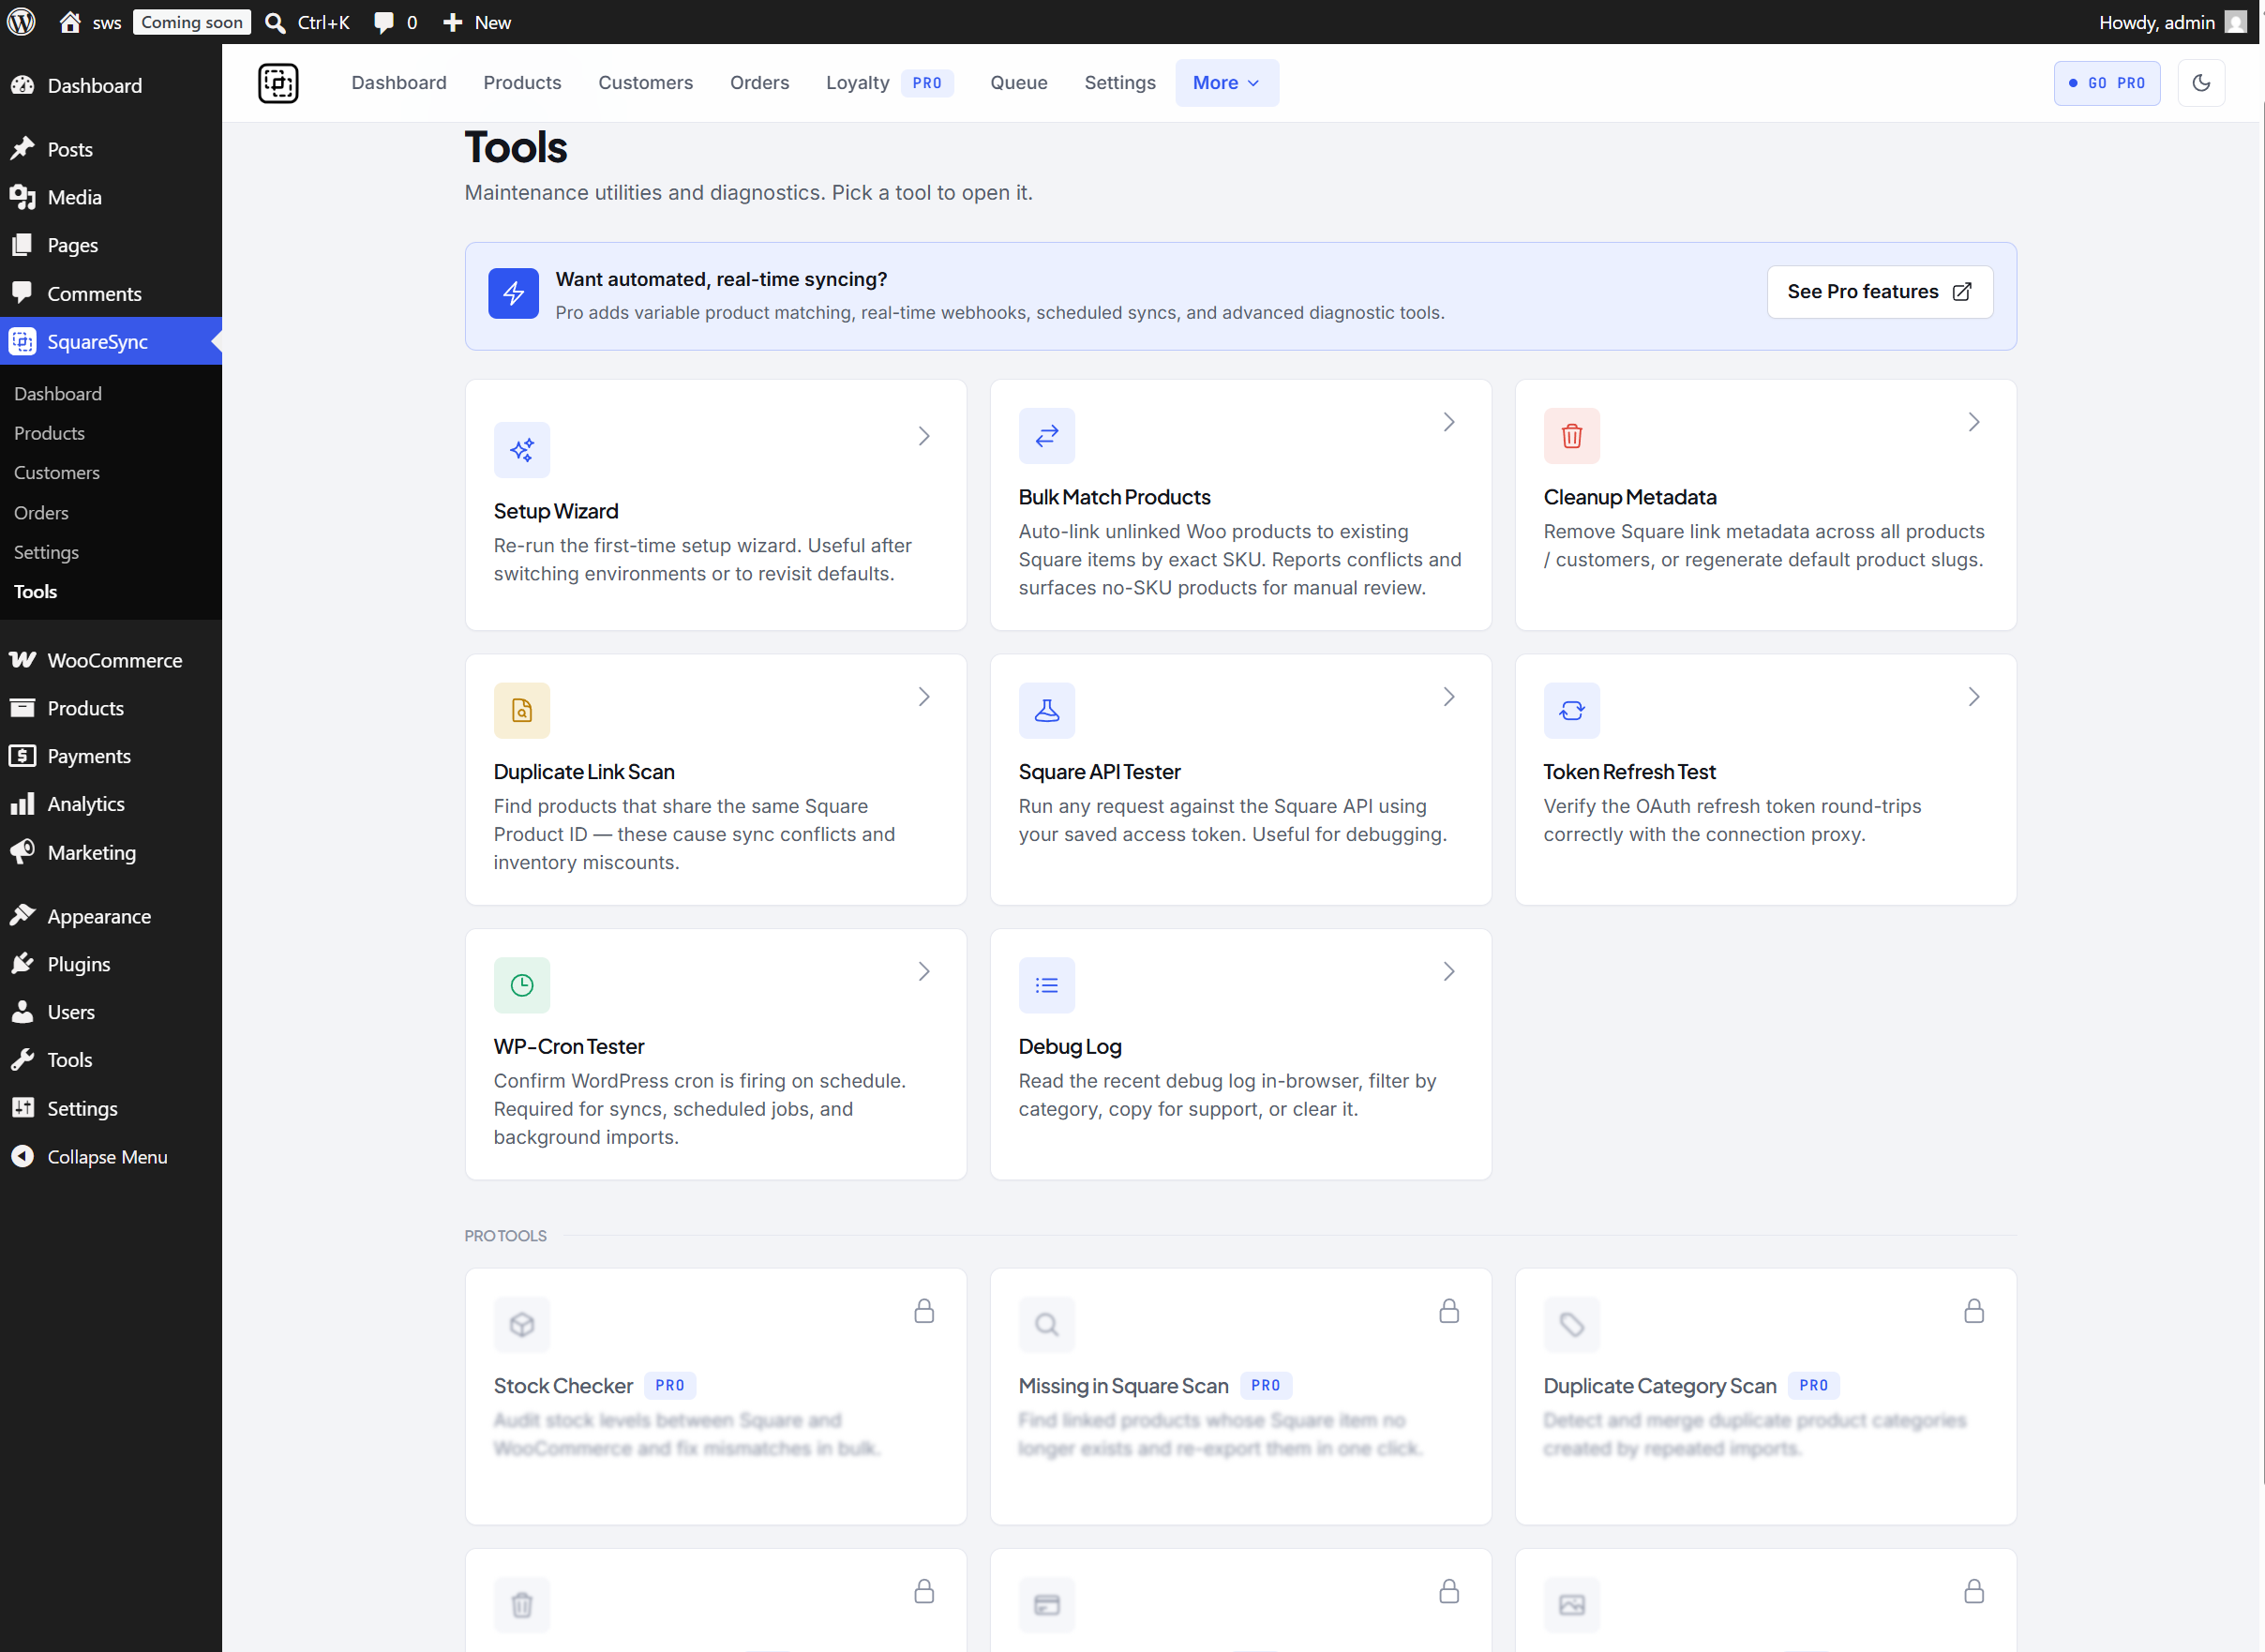Click the New button in the admin bar
The image size is (2265, 1652).
pos(477,22)
